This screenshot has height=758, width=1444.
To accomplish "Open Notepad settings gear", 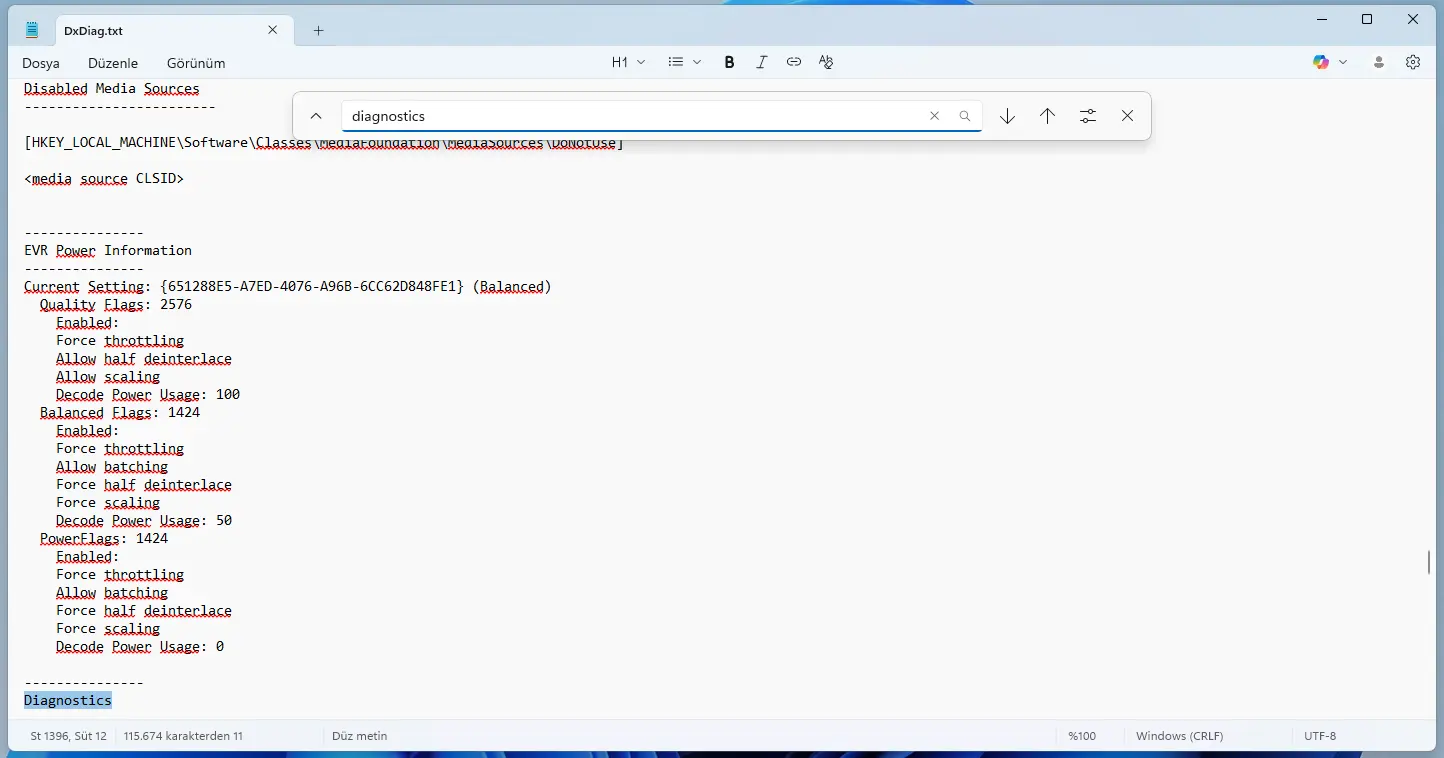I will (1413, 62).
